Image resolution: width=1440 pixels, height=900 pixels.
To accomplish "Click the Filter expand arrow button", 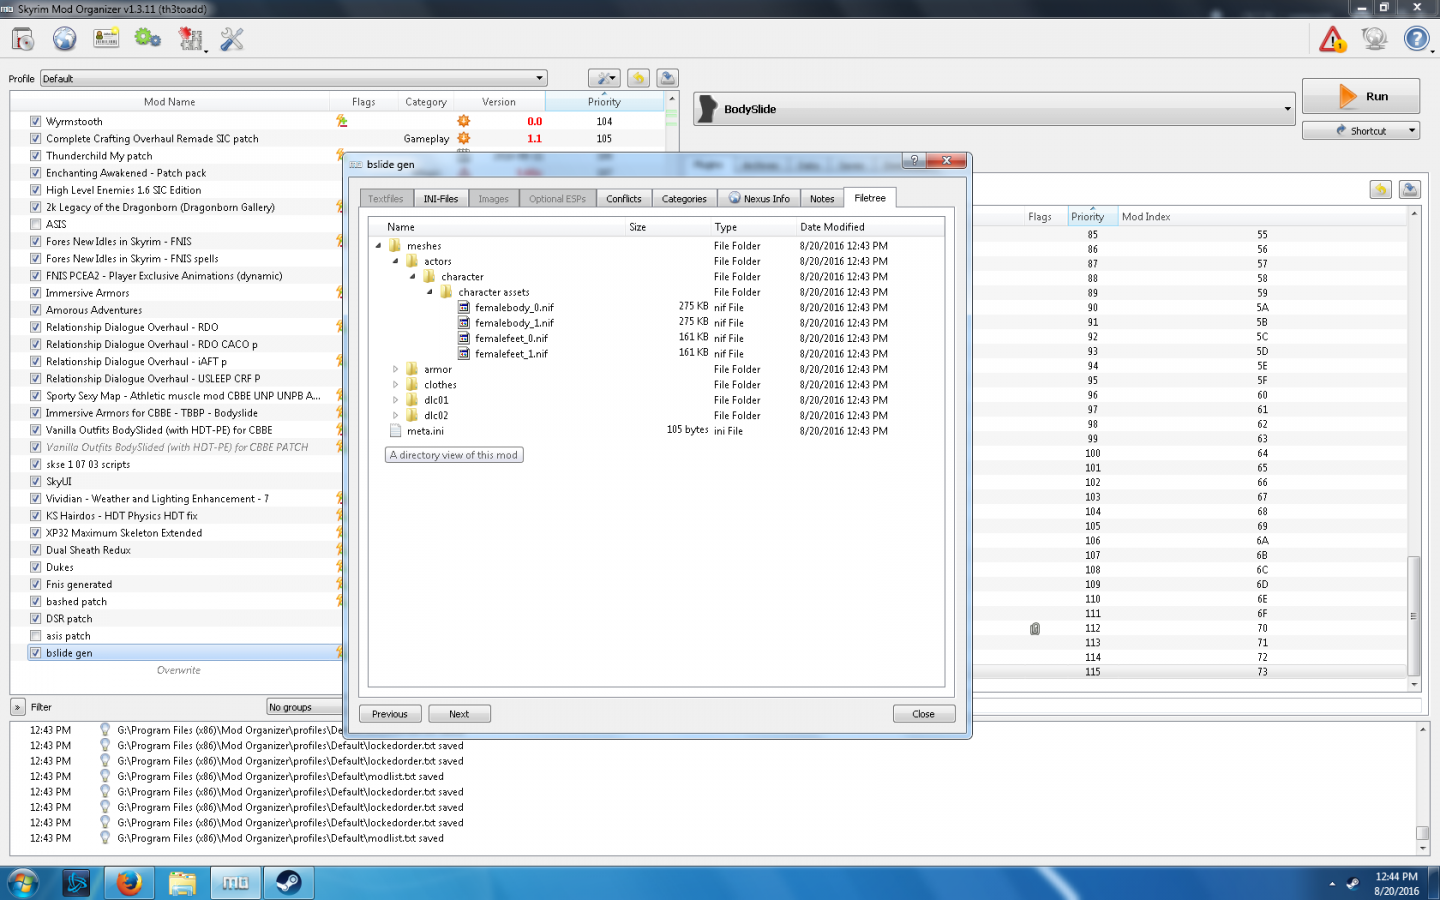I will (18, 707).
